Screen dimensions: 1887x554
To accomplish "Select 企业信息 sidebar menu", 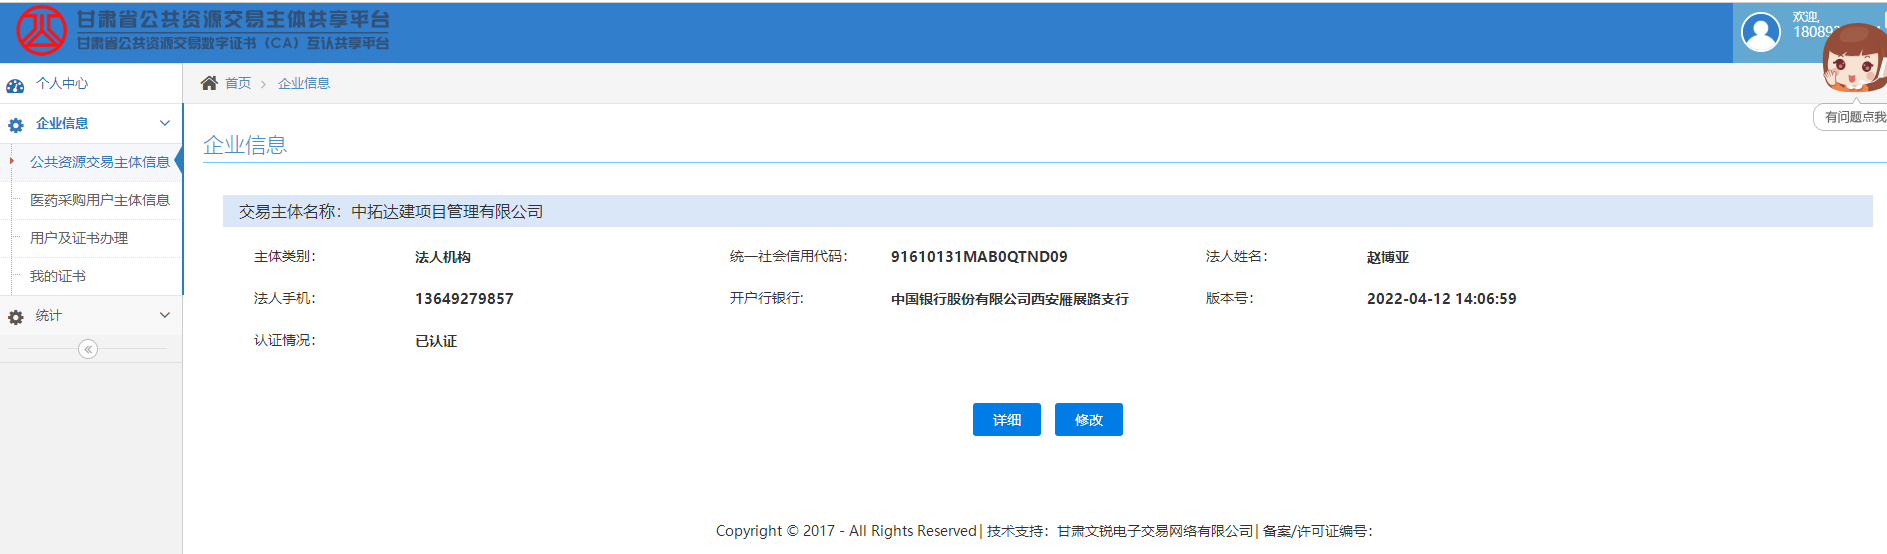I will [x=62, y=123].
